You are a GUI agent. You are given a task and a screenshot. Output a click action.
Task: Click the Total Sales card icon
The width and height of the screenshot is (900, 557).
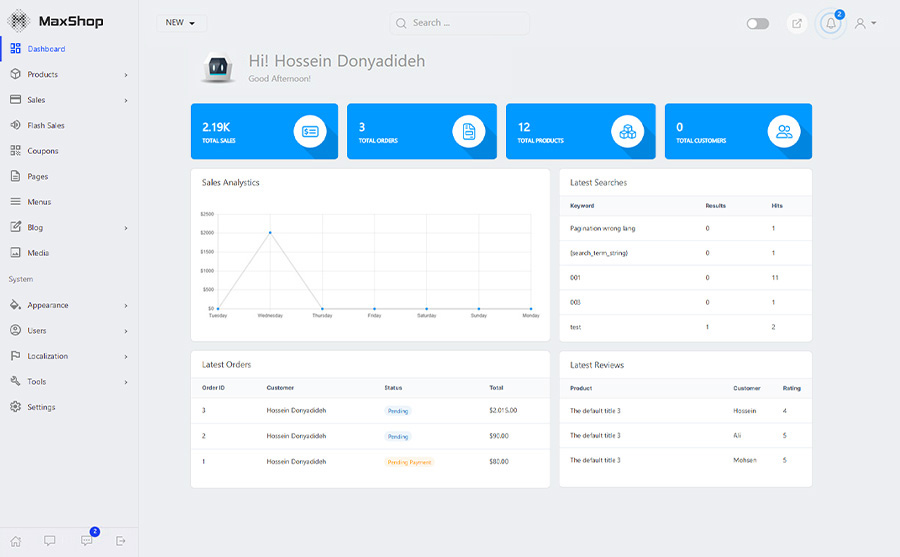pyautogui.click(x=309, y=131)
